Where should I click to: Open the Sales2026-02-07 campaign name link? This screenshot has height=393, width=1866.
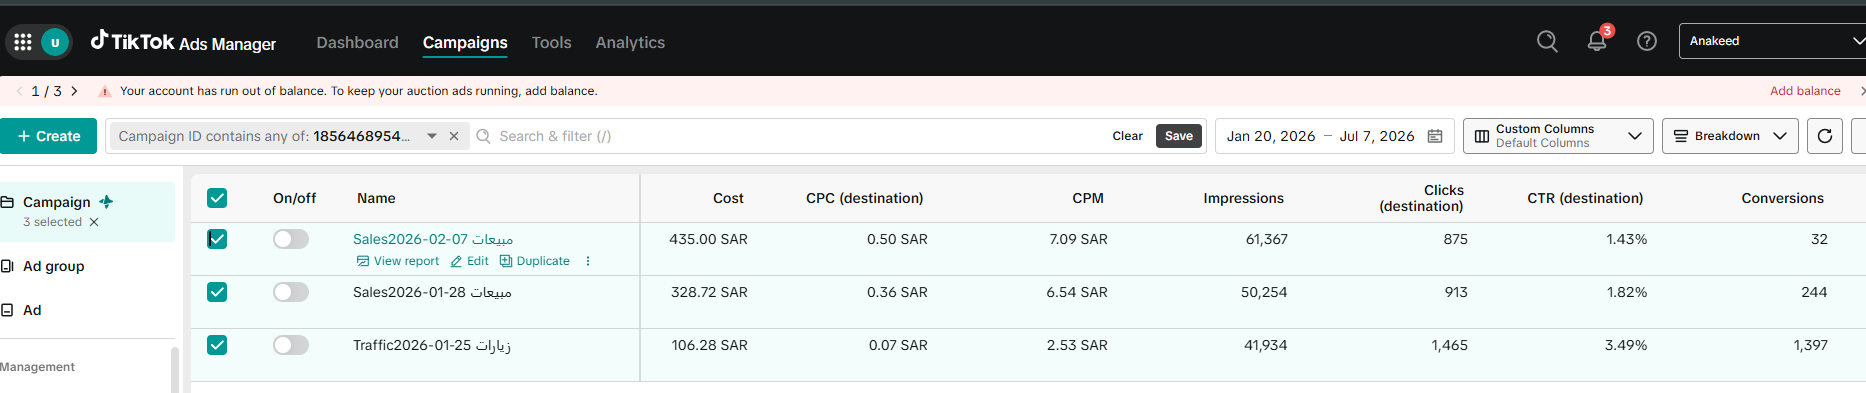433,239
